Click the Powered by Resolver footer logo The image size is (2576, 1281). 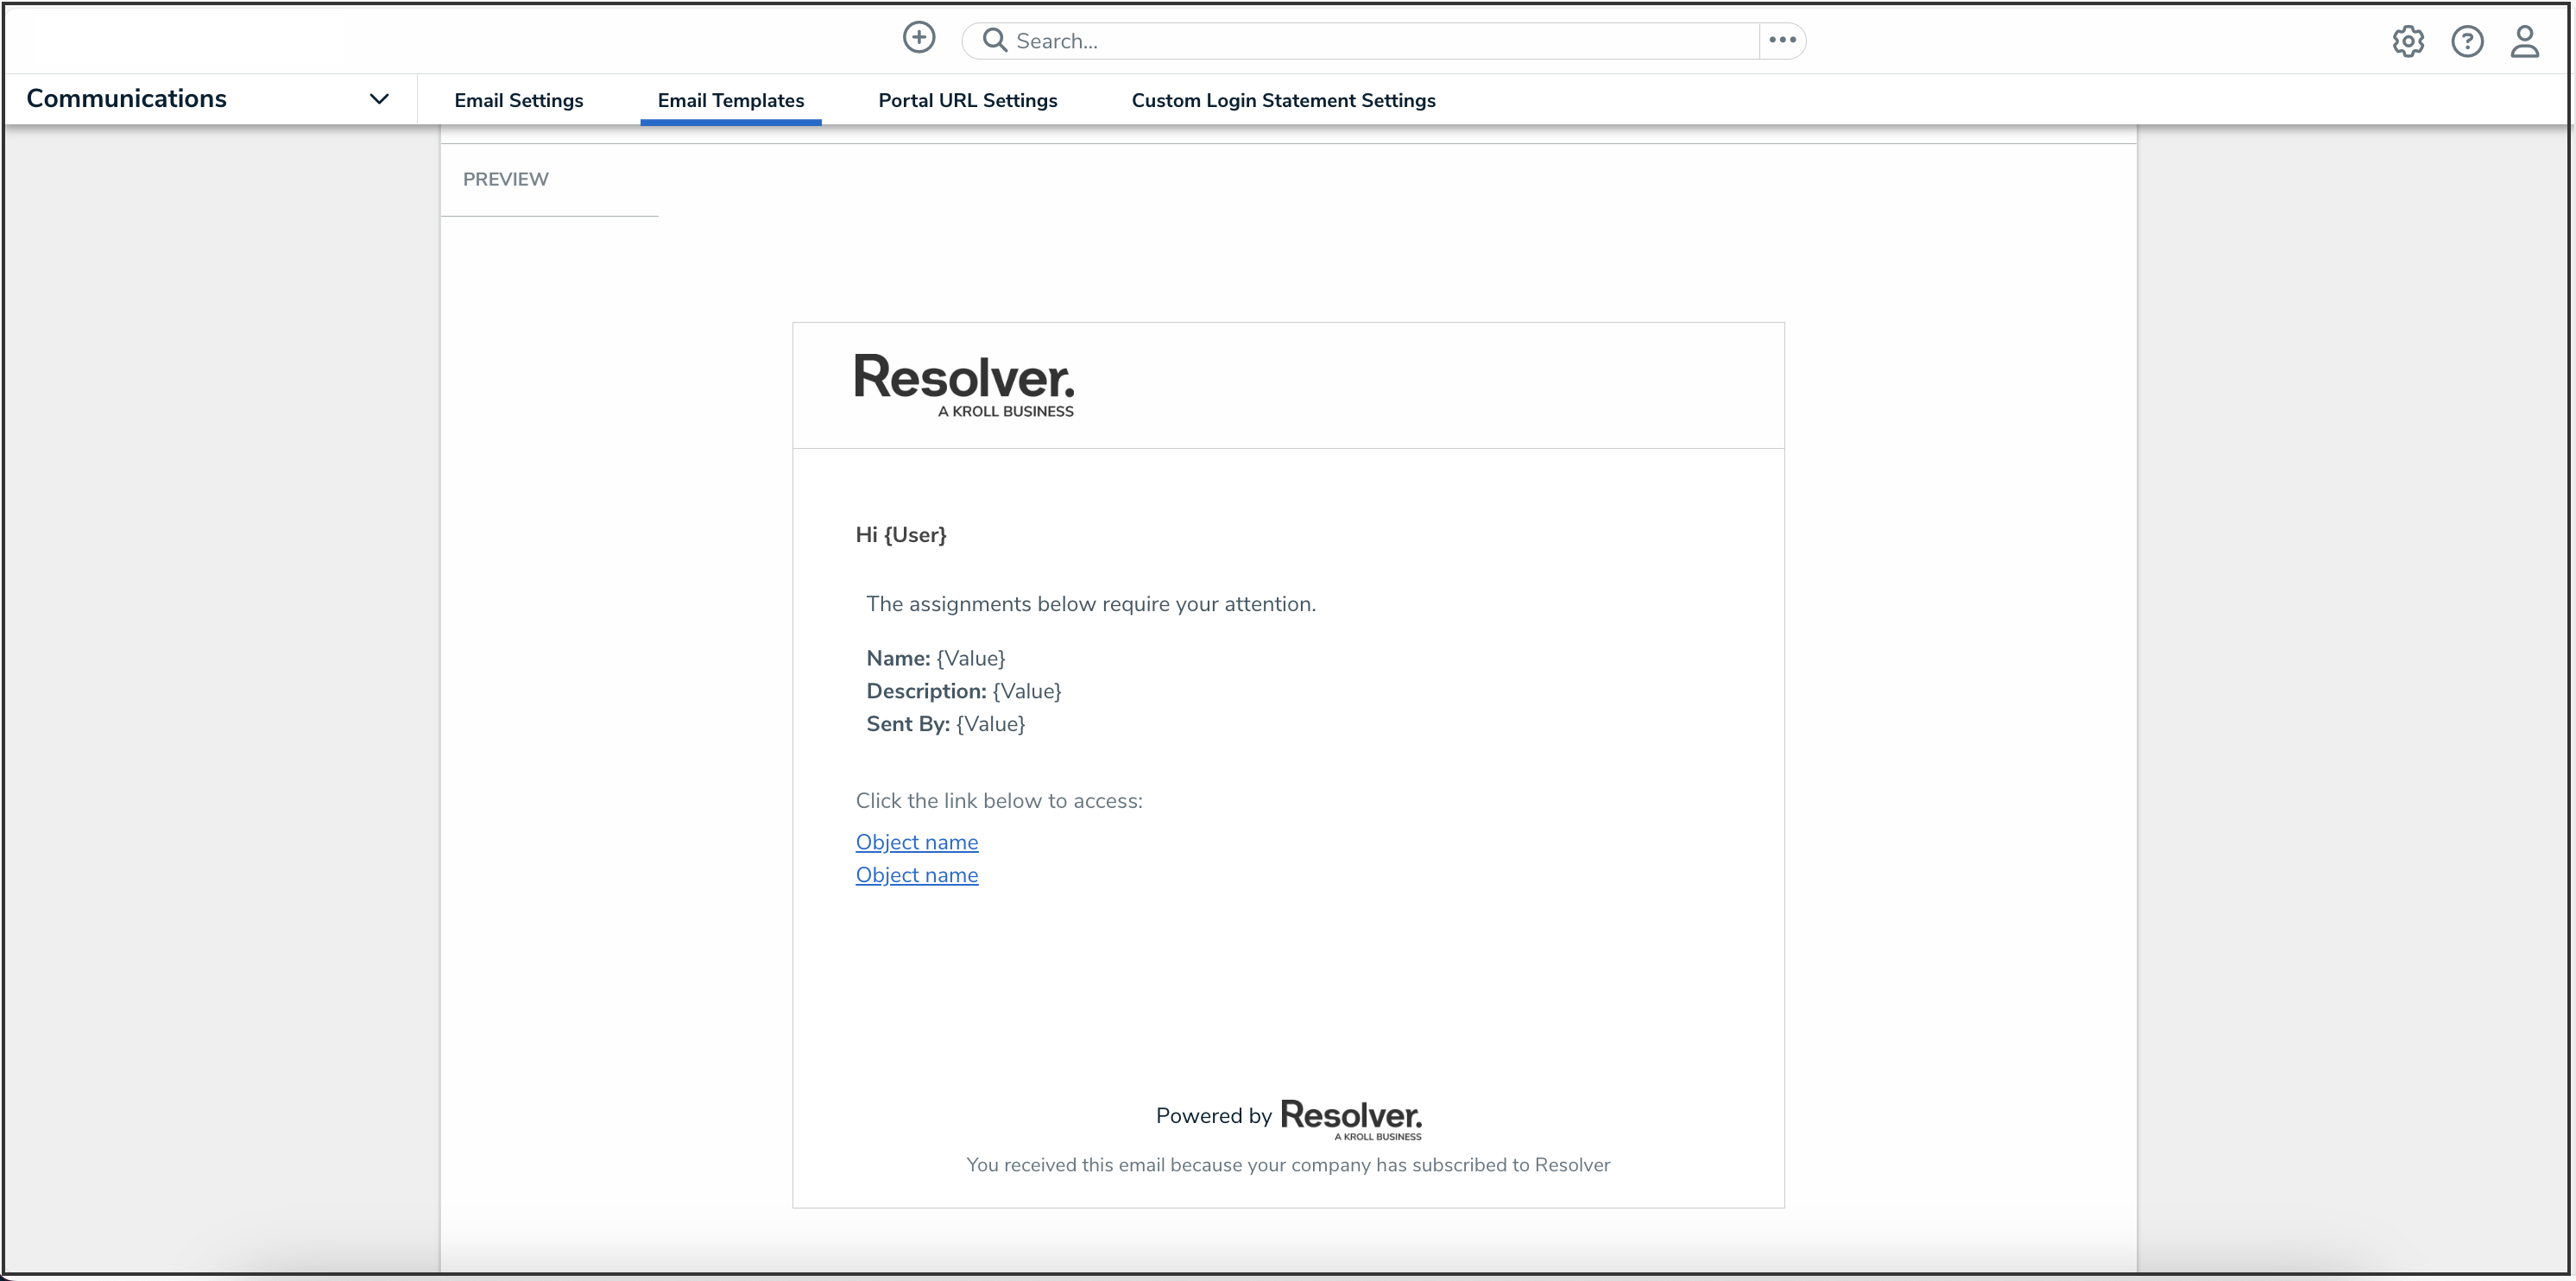click(1350, 1118)
